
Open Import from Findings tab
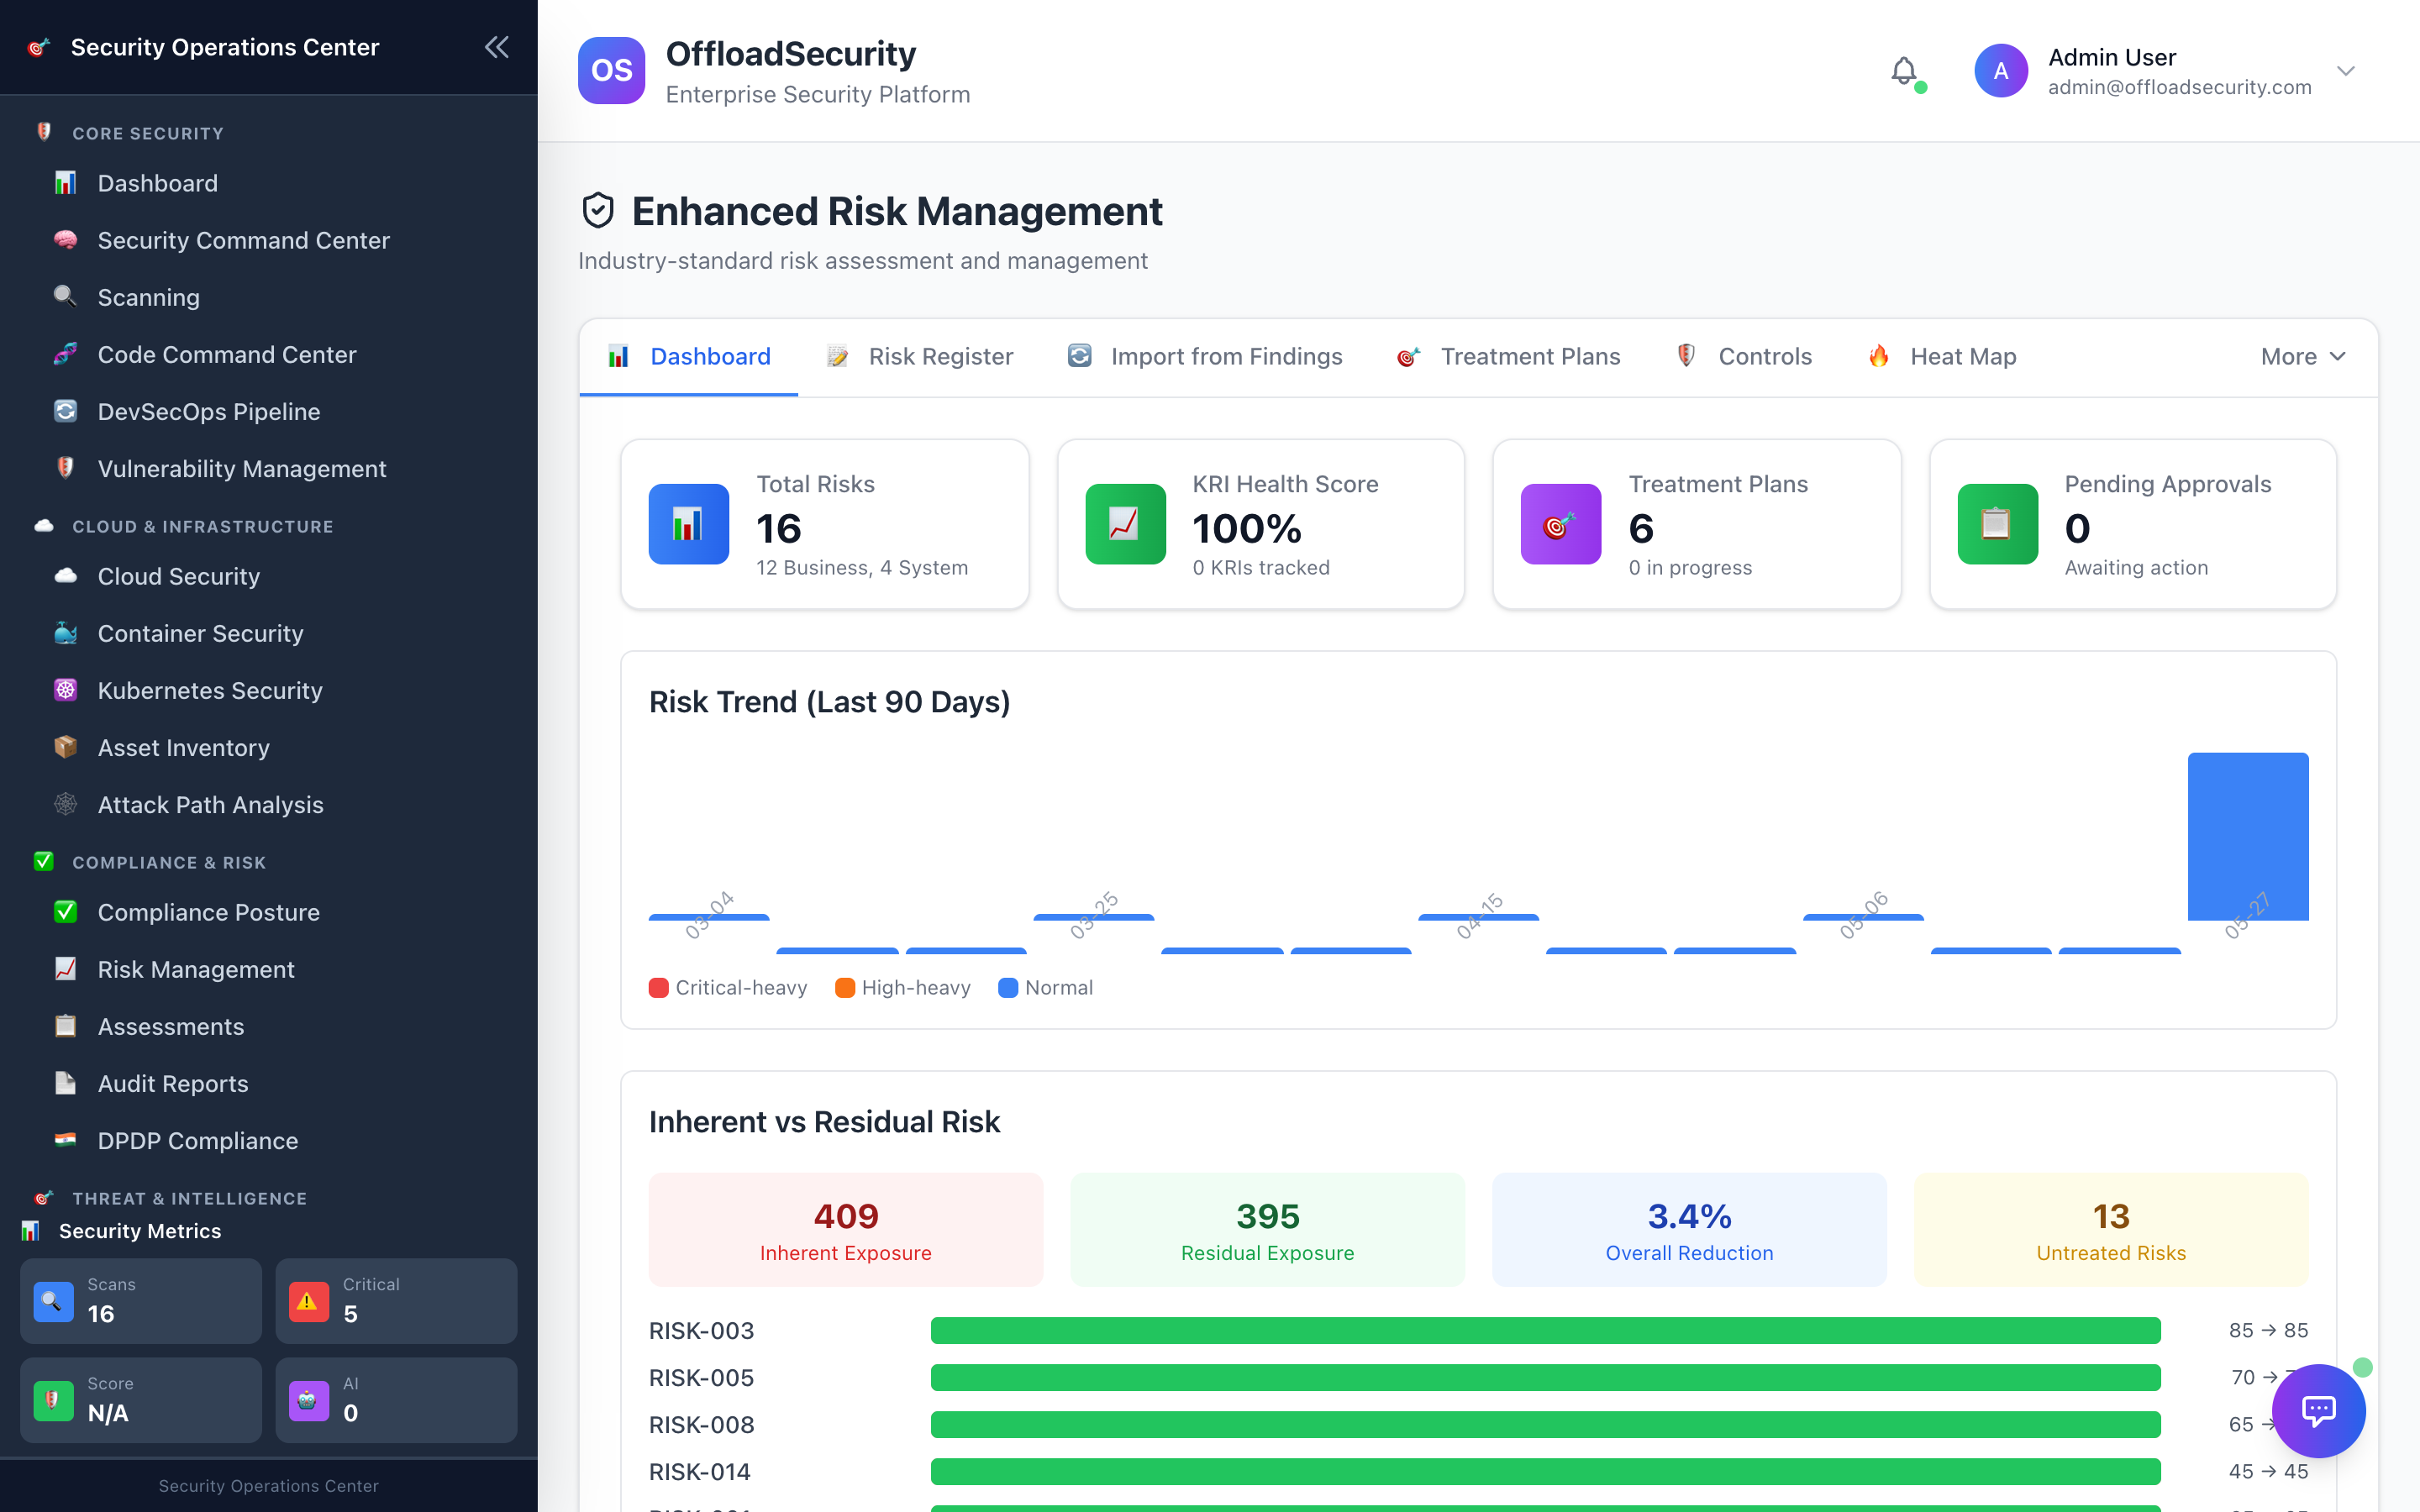point(1205,357)
